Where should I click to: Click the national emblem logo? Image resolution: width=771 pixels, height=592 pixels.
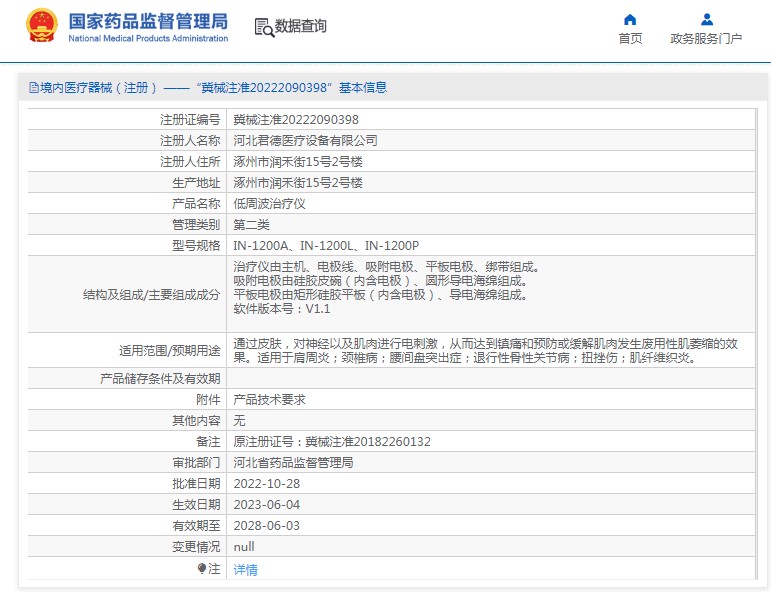click(42, 26)
